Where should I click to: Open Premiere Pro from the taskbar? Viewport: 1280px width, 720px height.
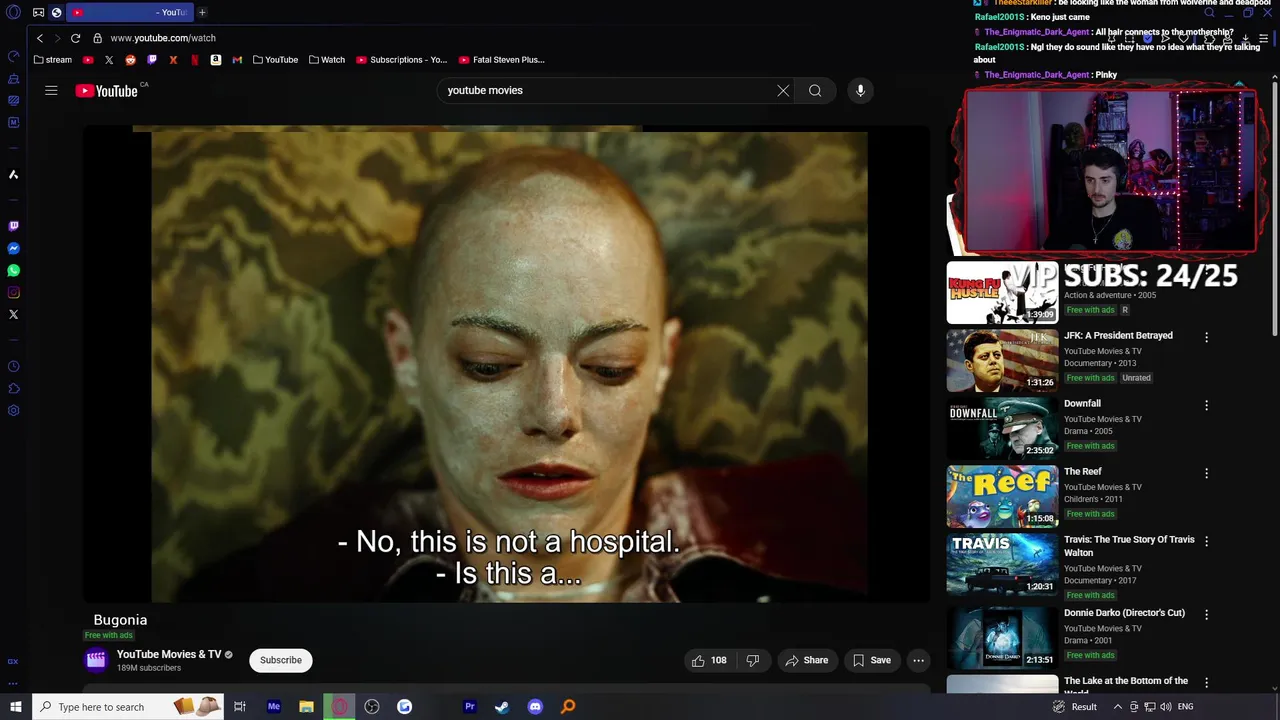[469, 707]
